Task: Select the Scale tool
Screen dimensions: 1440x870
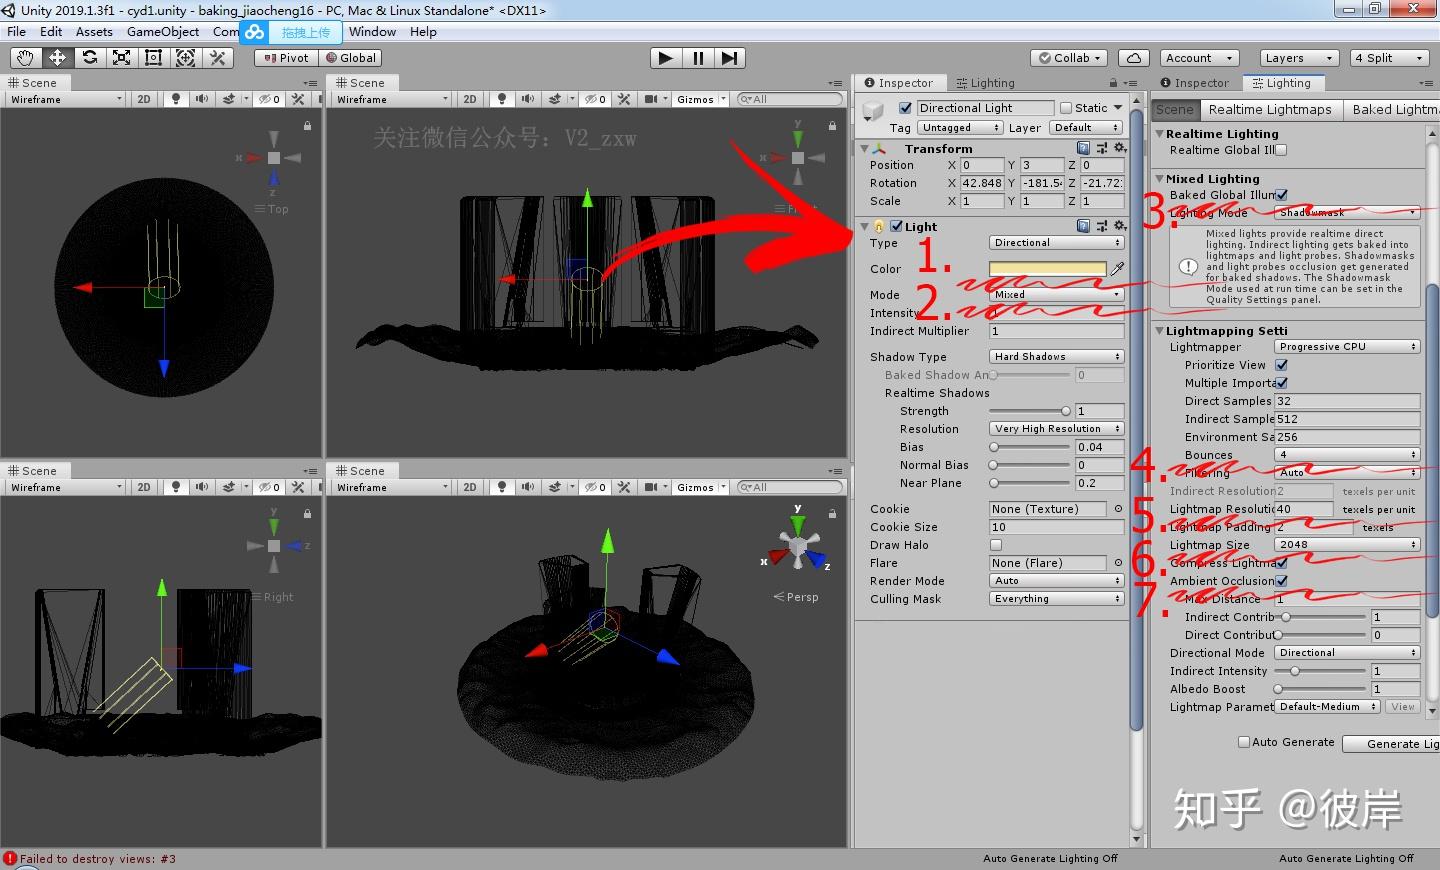Action: click(x=121, y=58)
